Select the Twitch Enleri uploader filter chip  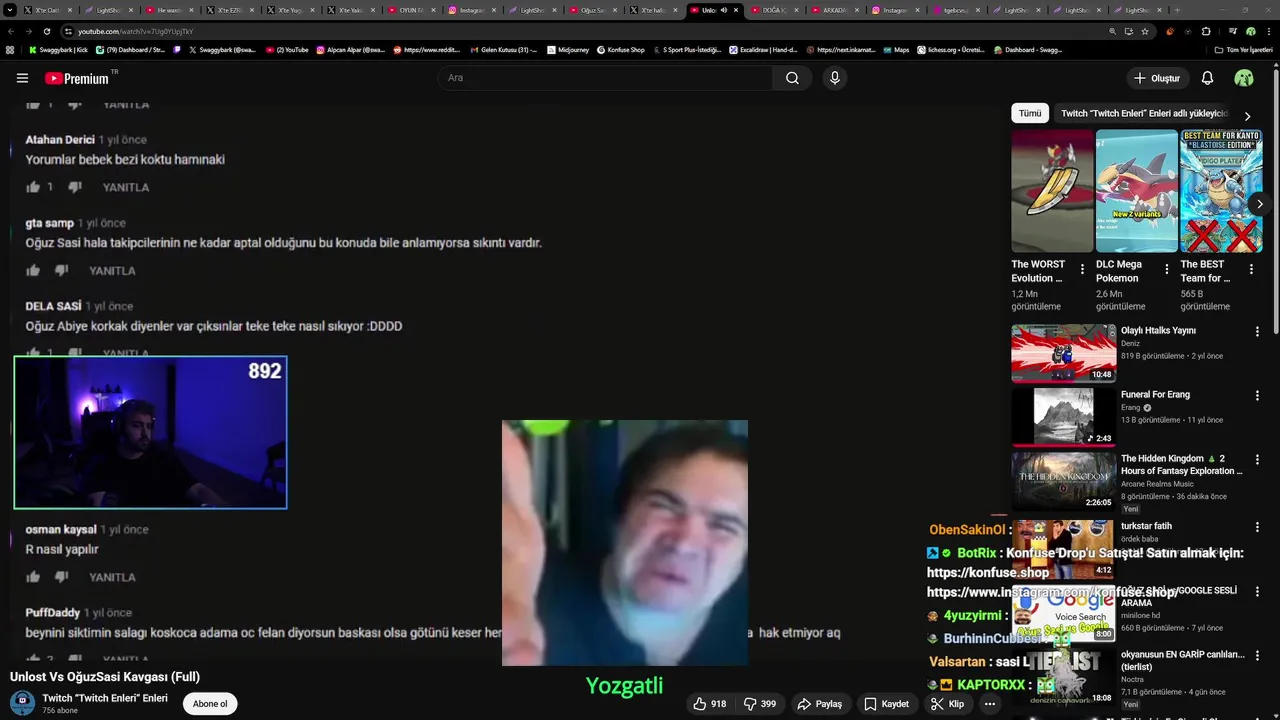point(1143,113)
